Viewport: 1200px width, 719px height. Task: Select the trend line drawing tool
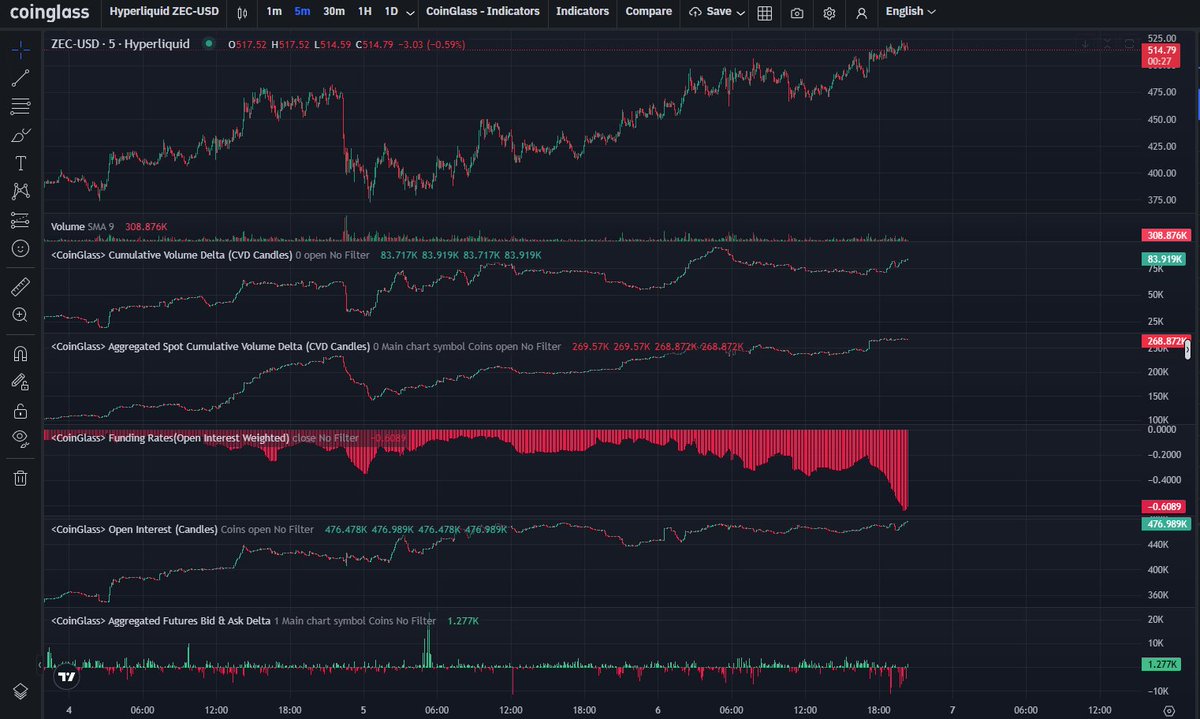tap(20, 78)
